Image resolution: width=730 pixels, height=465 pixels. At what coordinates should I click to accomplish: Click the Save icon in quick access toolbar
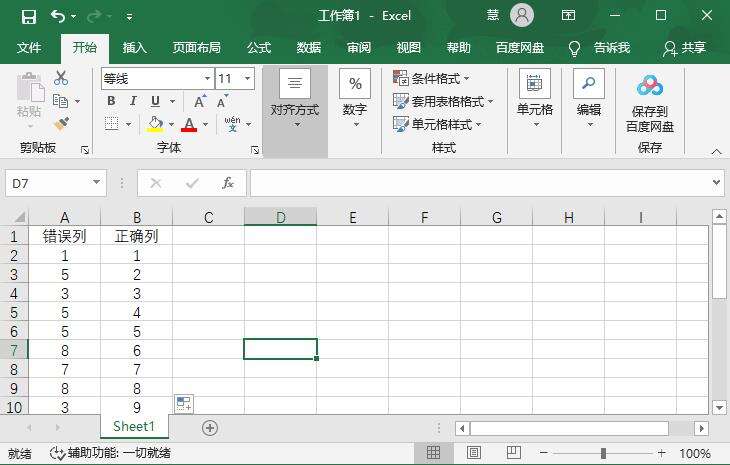pos(28,17)
